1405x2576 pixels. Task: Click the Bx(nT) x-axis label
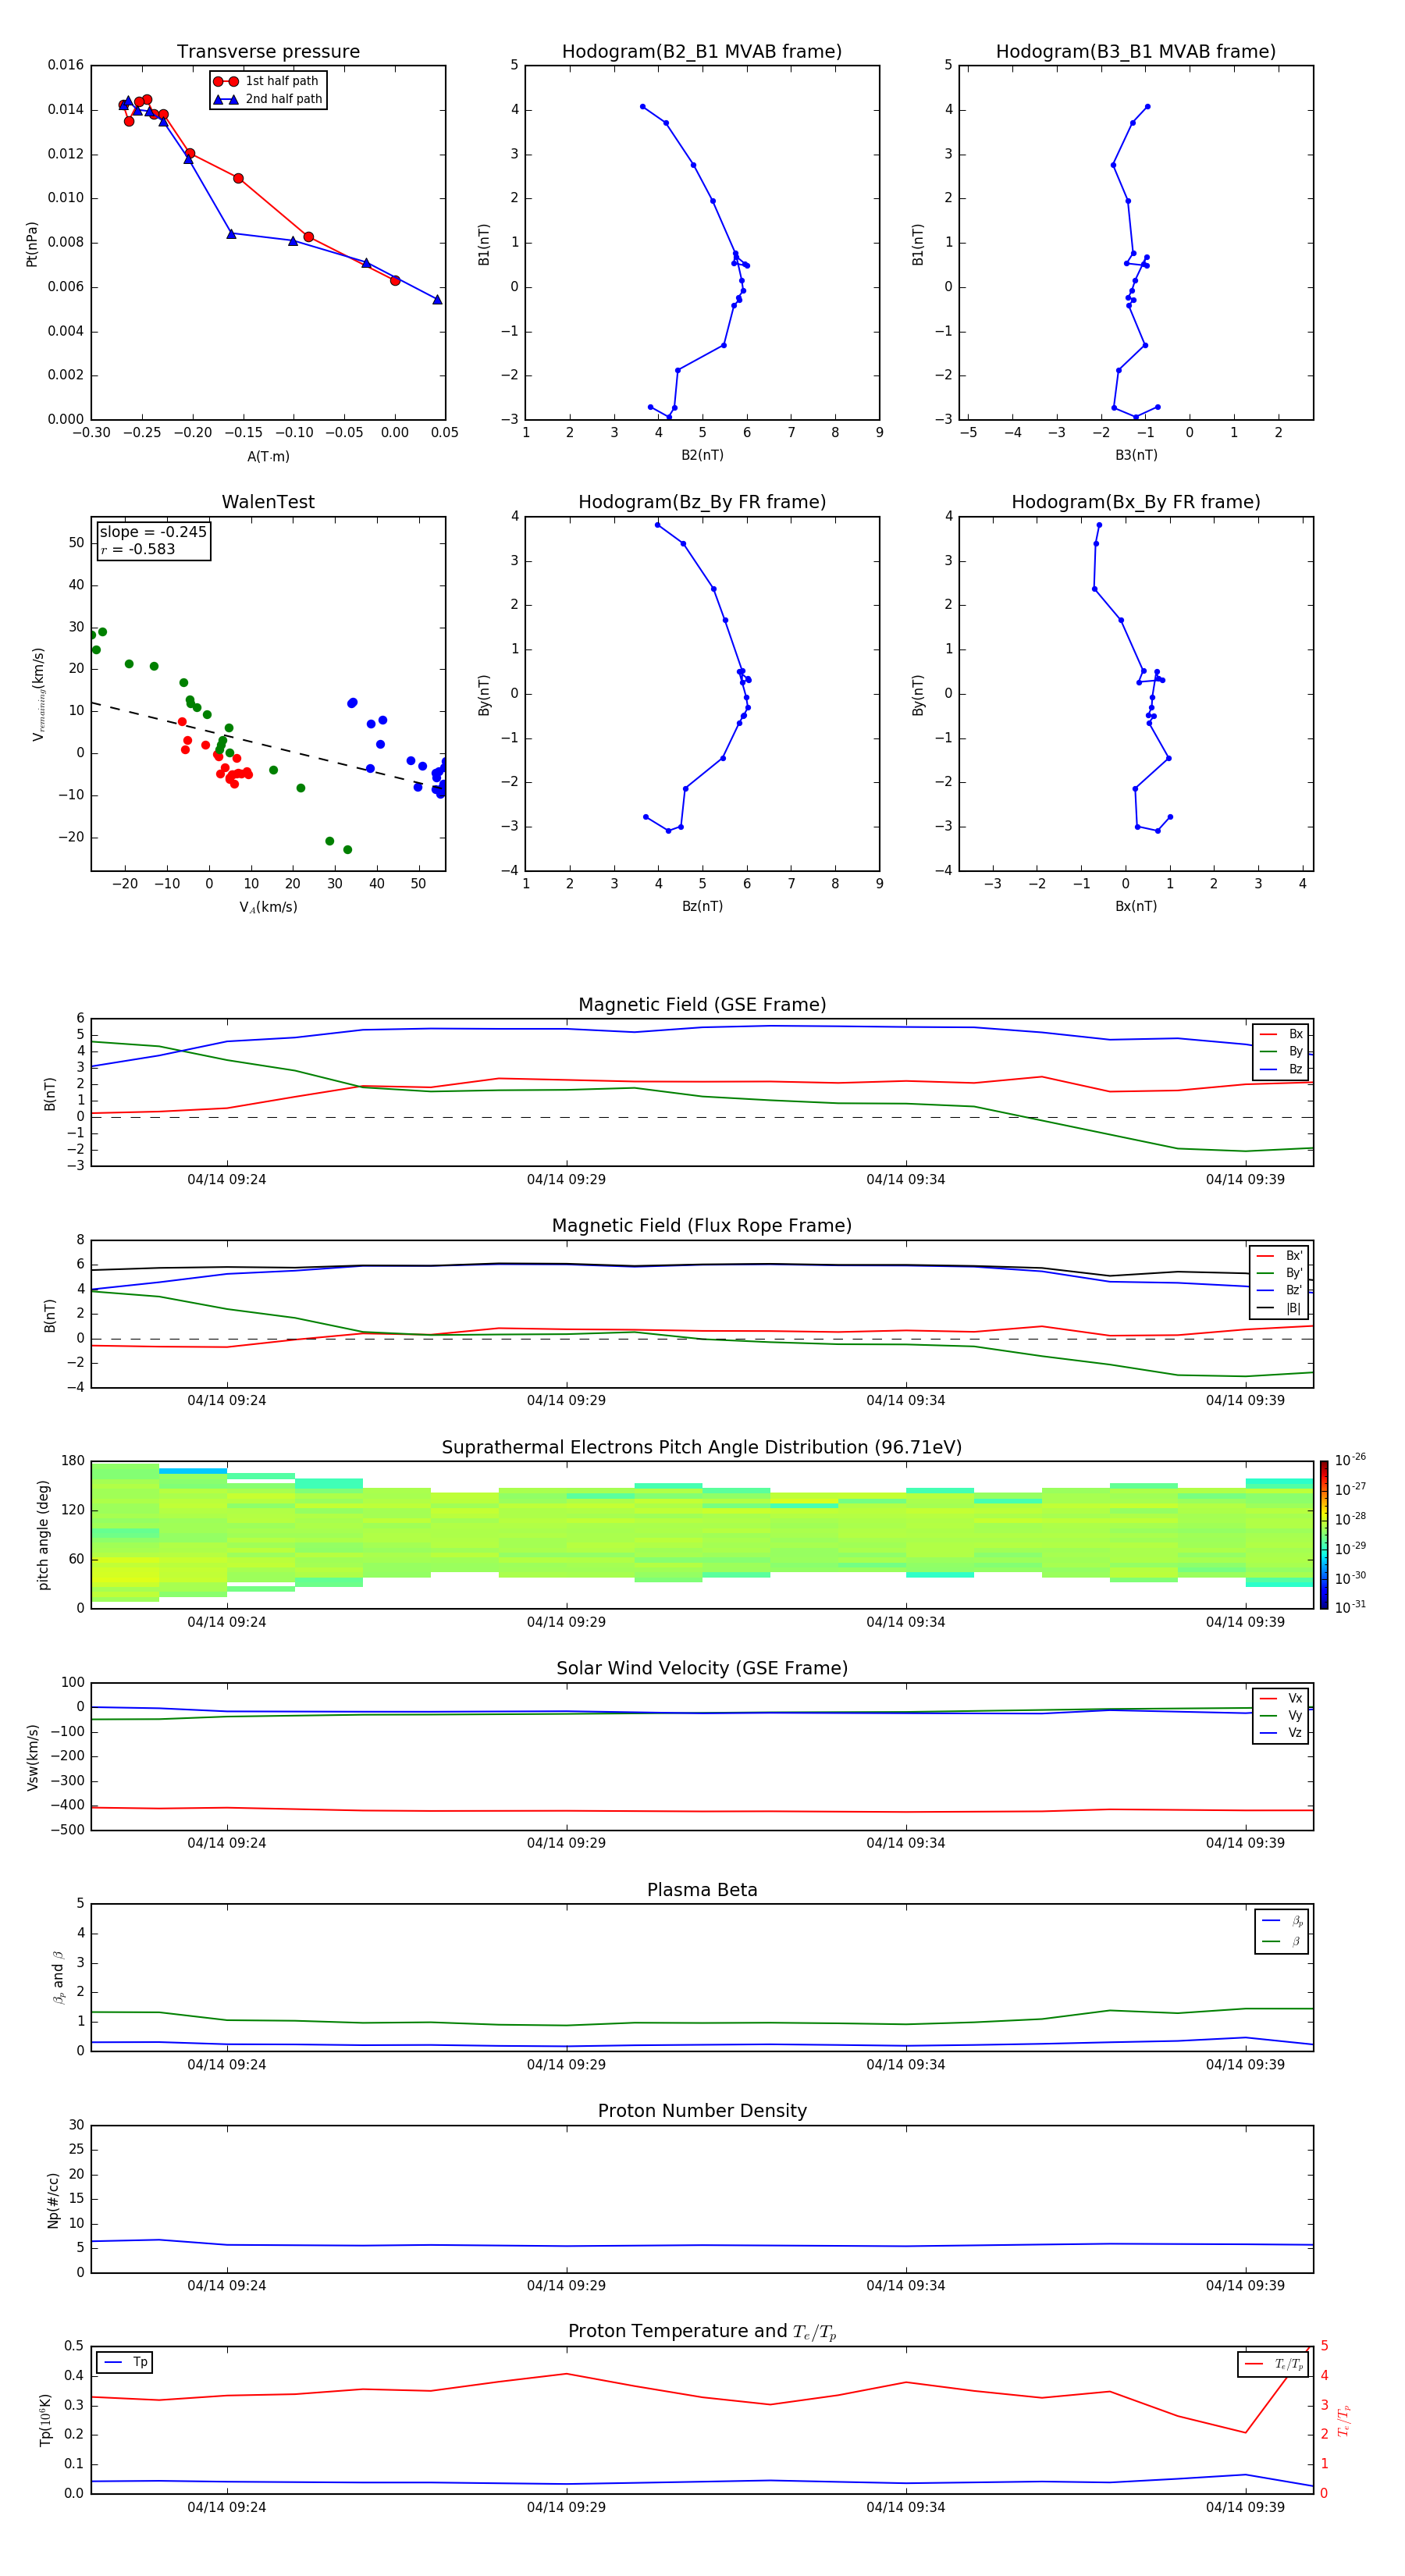(1136, 906)
